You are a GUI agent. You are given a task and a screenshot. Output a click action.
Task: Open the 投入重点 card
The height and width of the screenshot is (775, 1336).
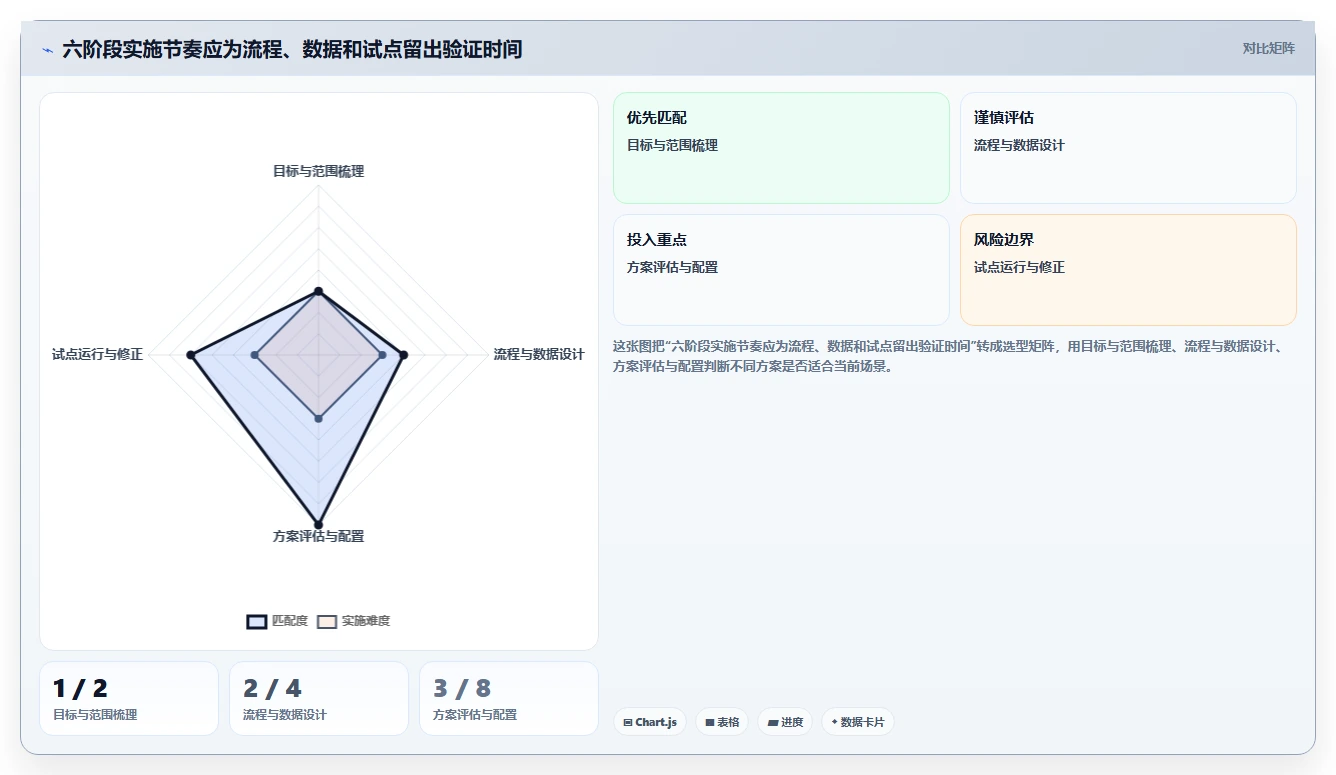781,270
